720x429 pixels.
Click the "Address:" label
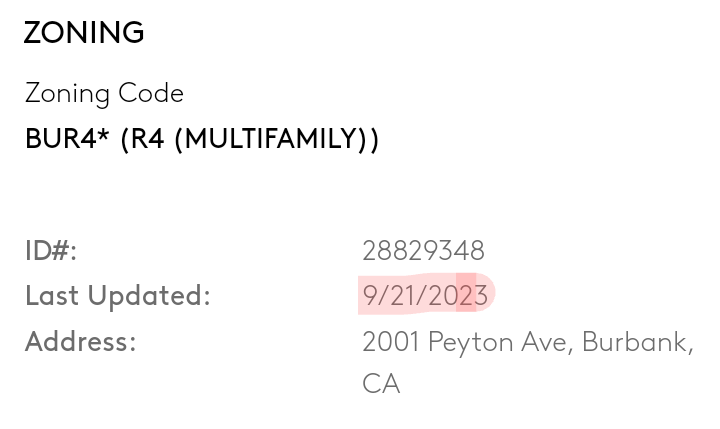pyautogui.click(x=80, y=342)
